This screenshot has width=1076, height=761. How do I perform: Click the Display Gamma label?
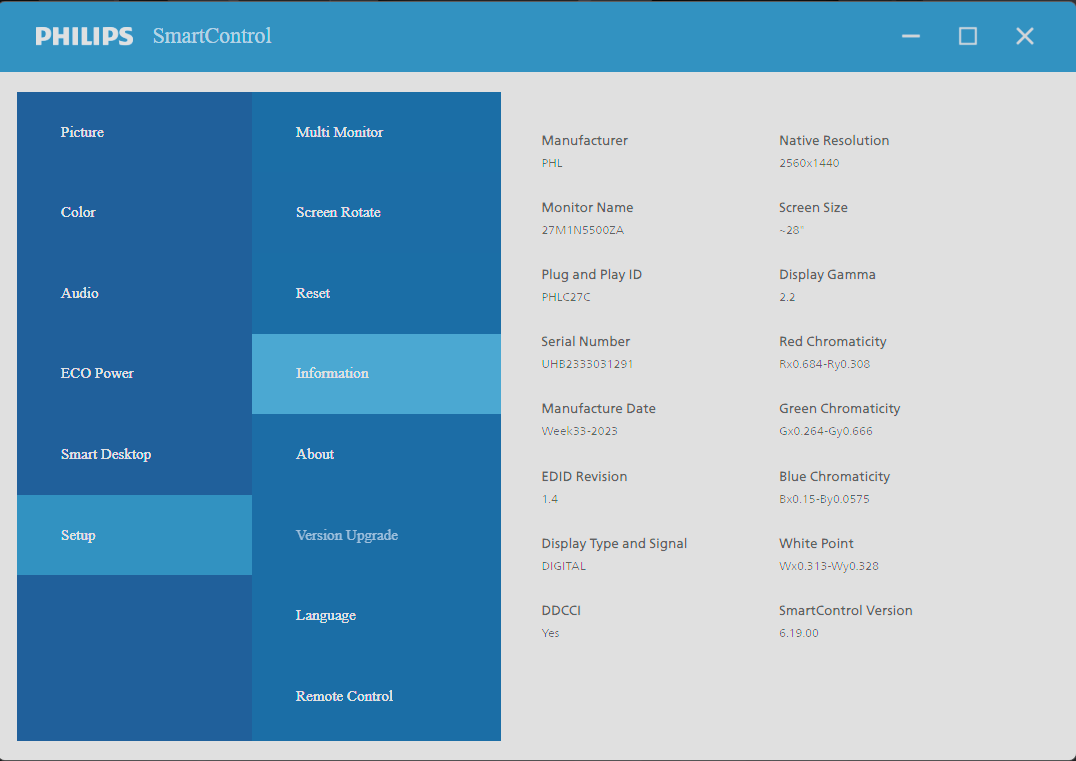(x=827, y=274)
